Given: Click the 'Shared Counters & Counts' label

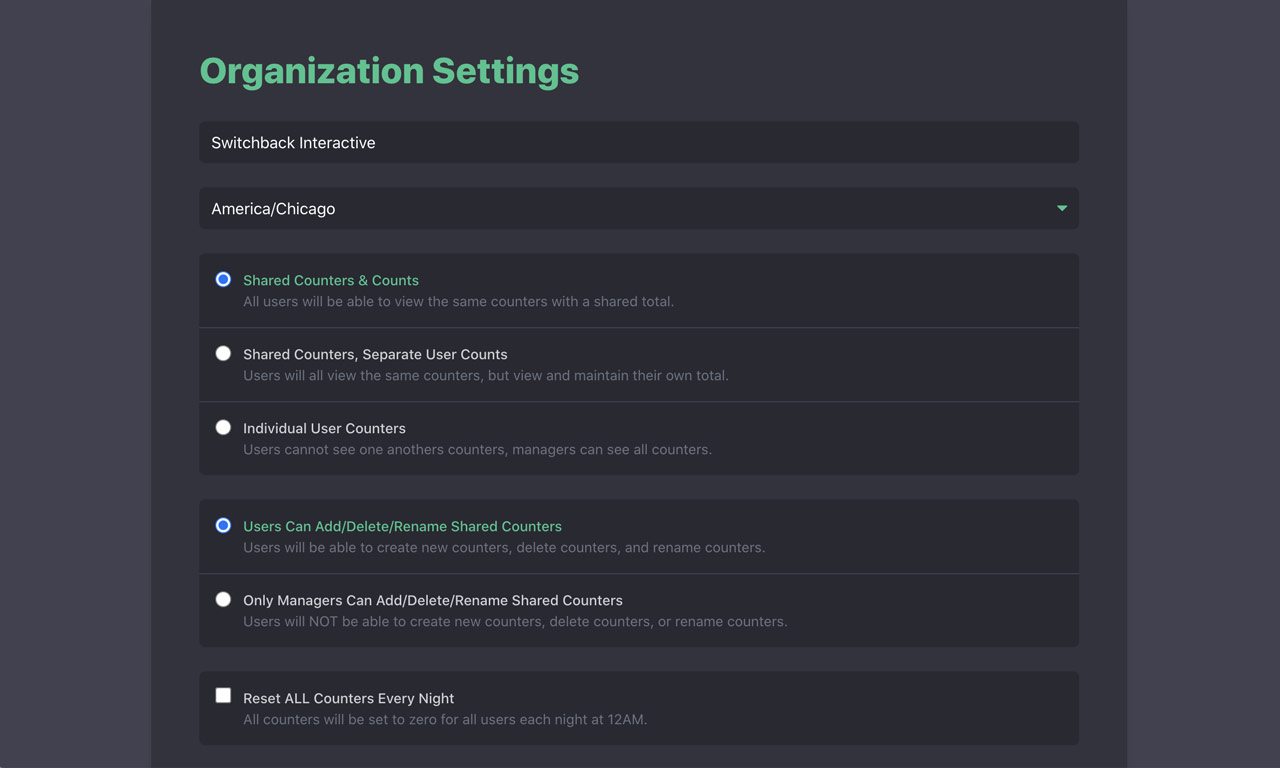Looking at the screenshot, I should click(x=331, y=280).
